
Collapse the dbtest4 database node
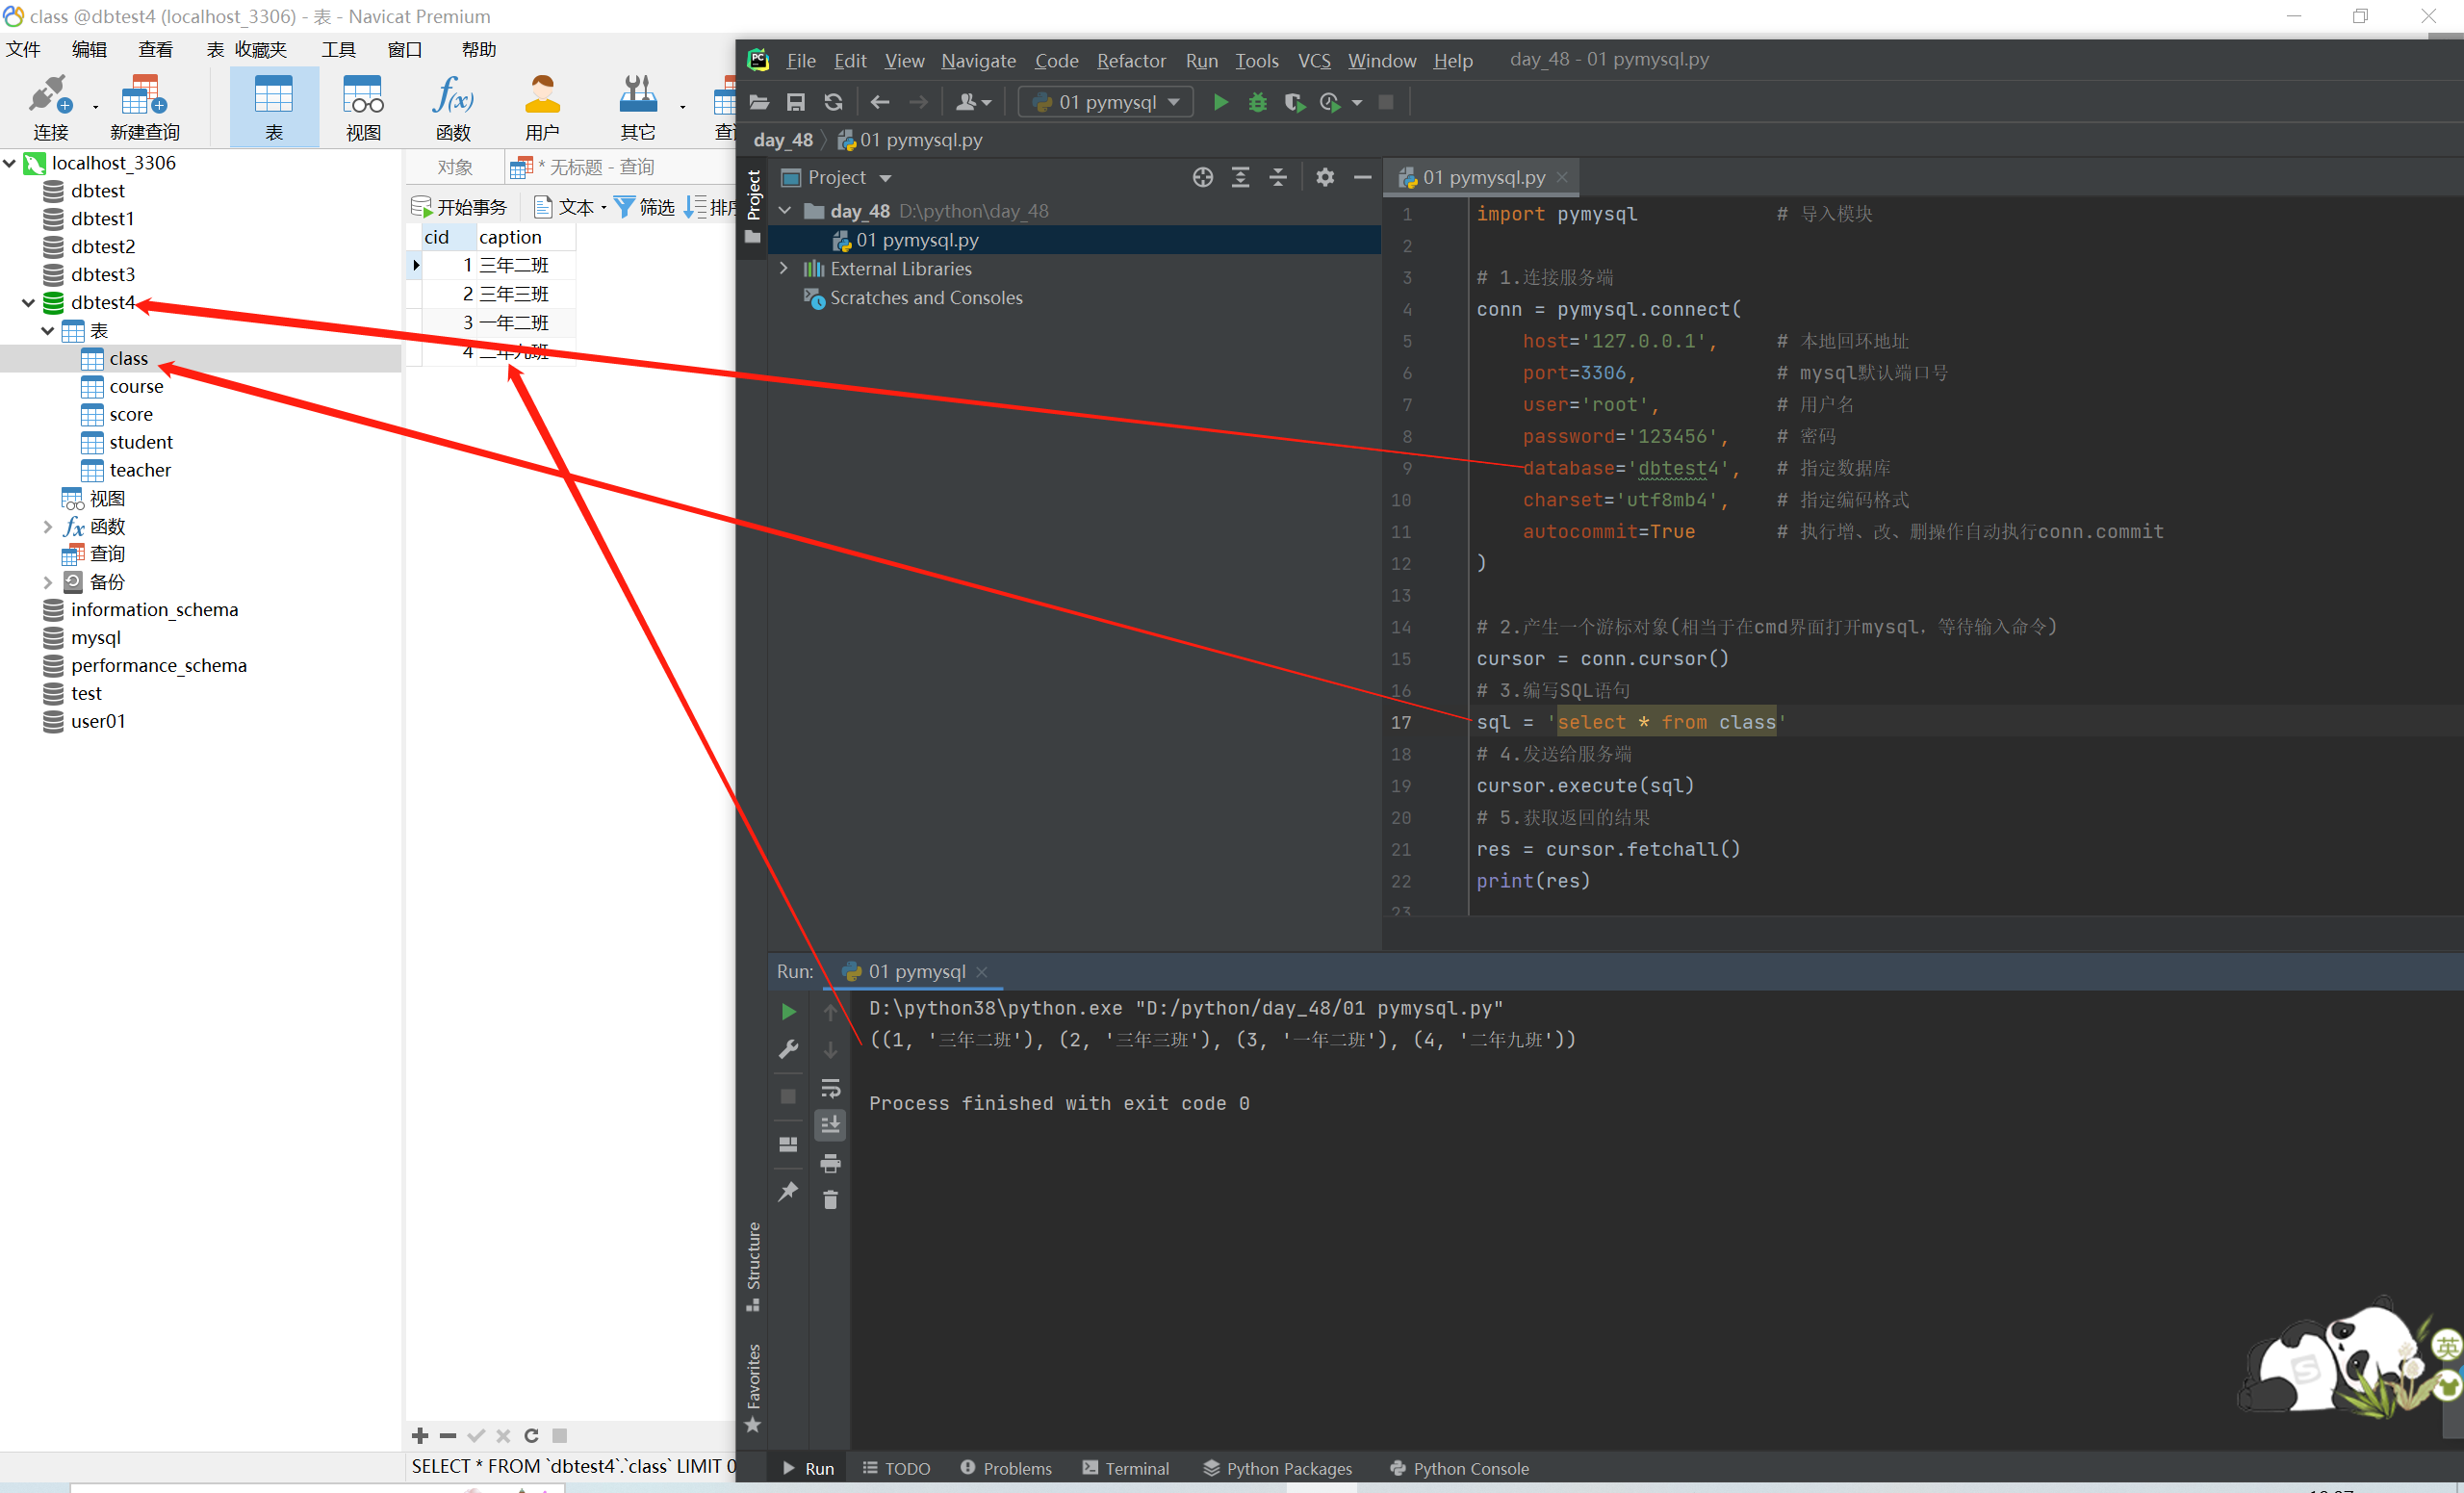pos(28,302)
